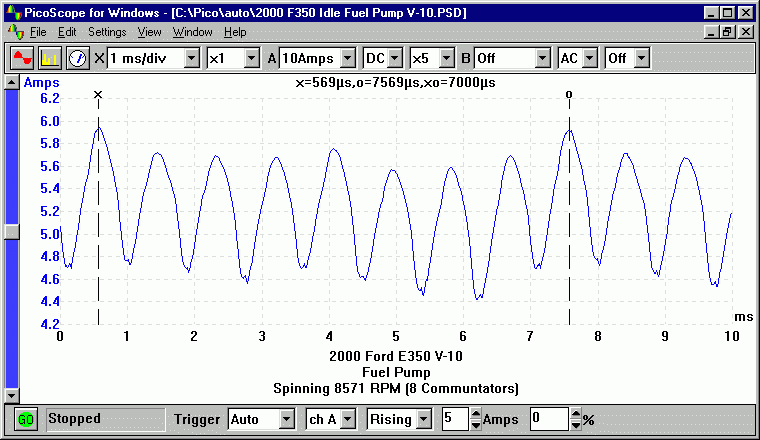Click the trigger threshold value field
The image size is (760, 440).
click(x=453, y=419)
